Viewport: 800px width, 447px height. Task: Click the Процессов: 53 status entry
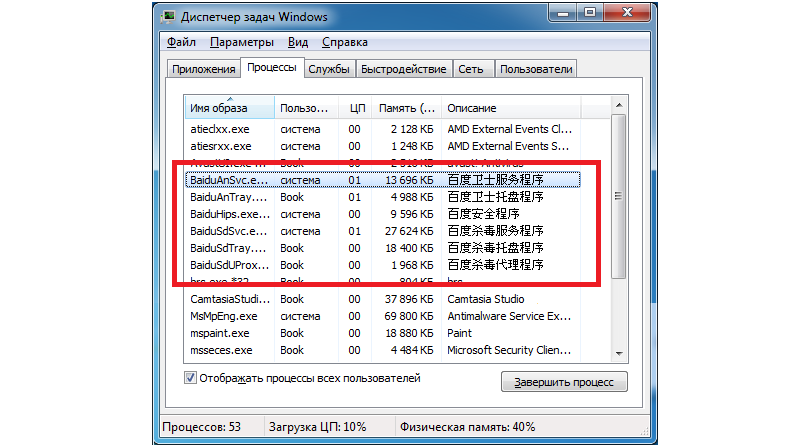coord(202,427)
